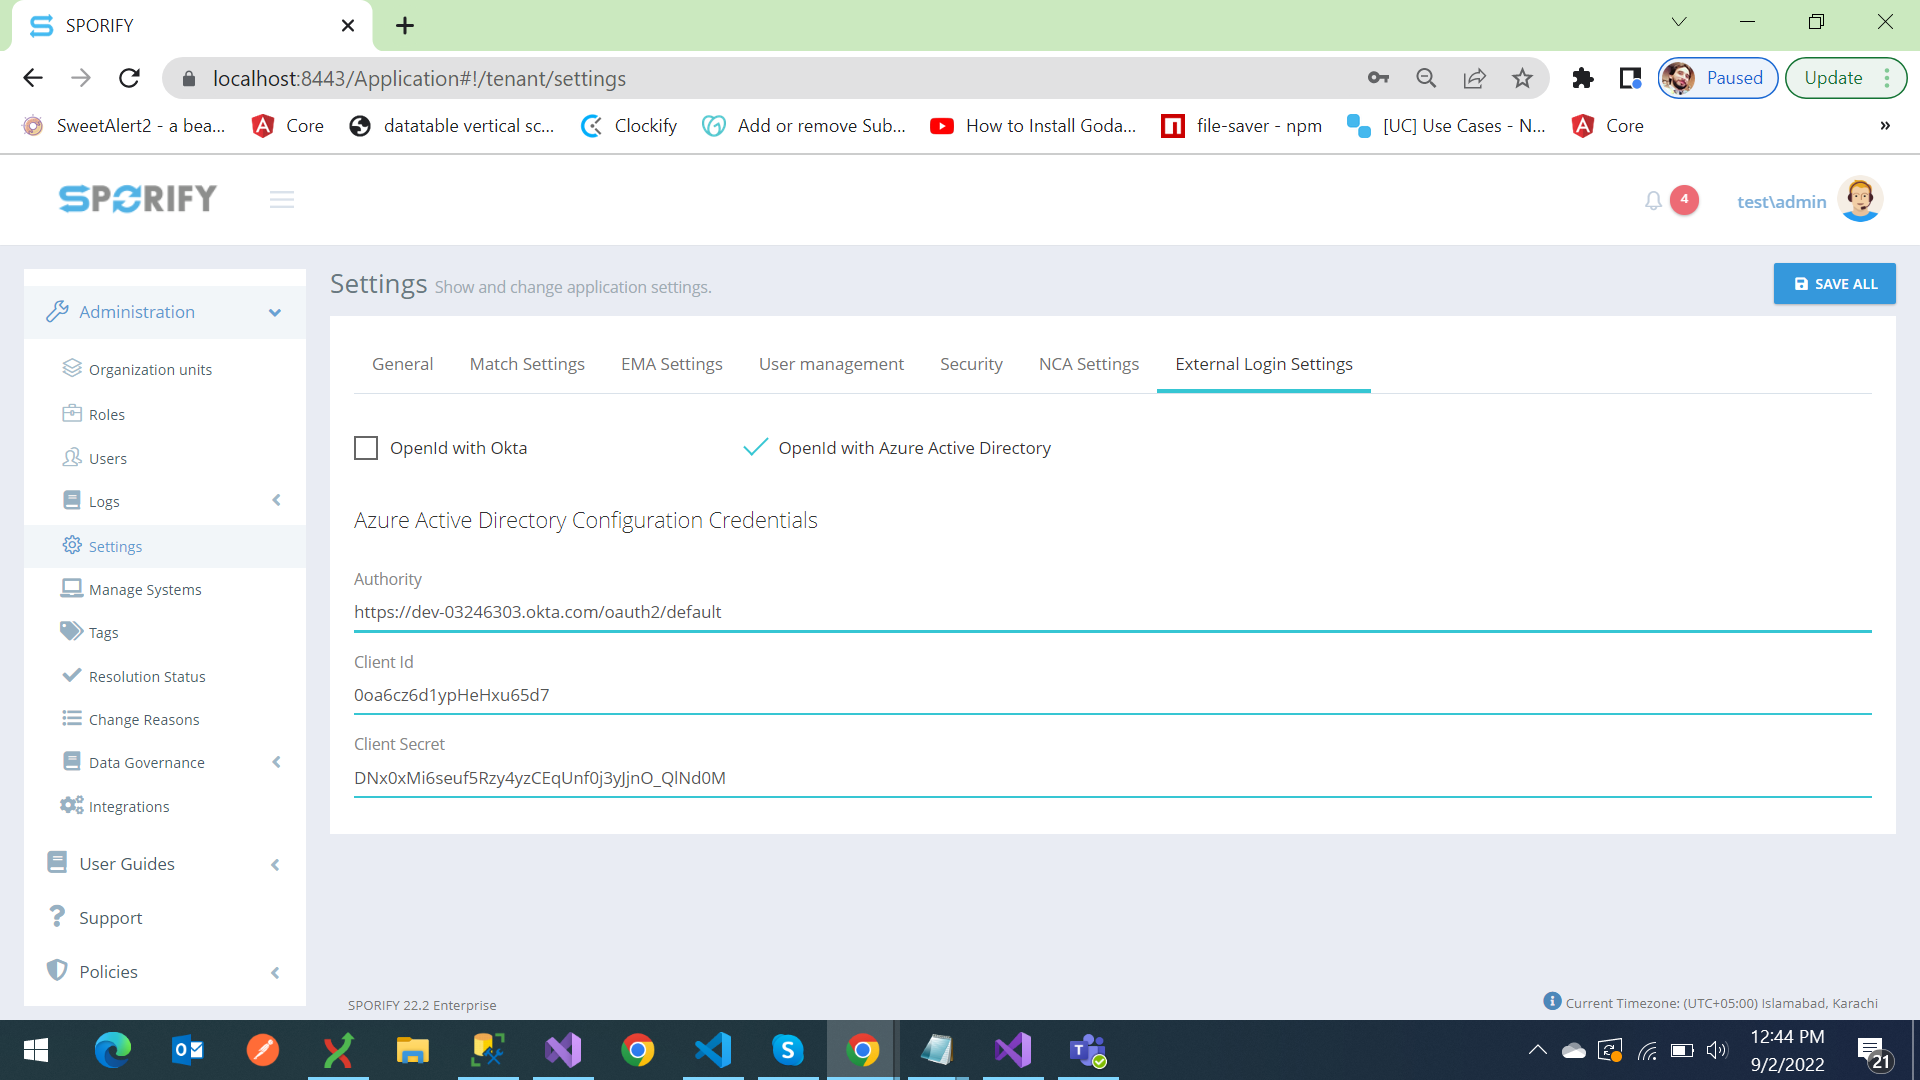Switch to the Security tab

pos(971,364)
